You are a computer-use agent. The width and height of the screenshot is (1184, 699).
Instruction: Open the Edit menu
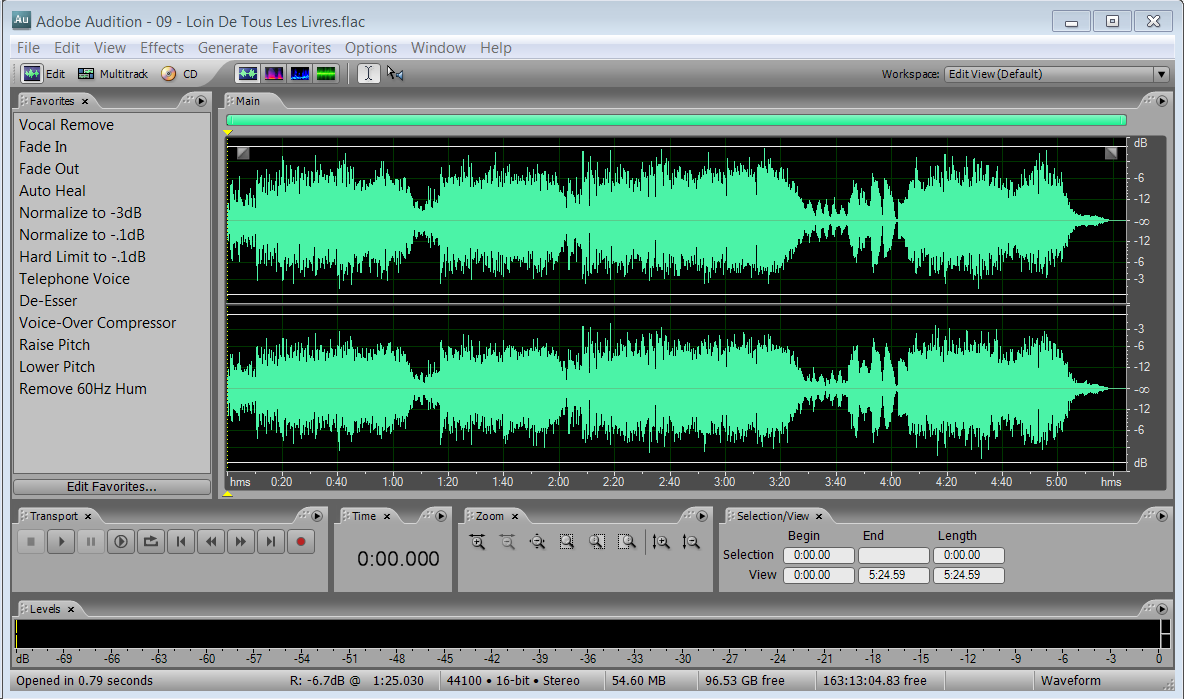point(66,48)
